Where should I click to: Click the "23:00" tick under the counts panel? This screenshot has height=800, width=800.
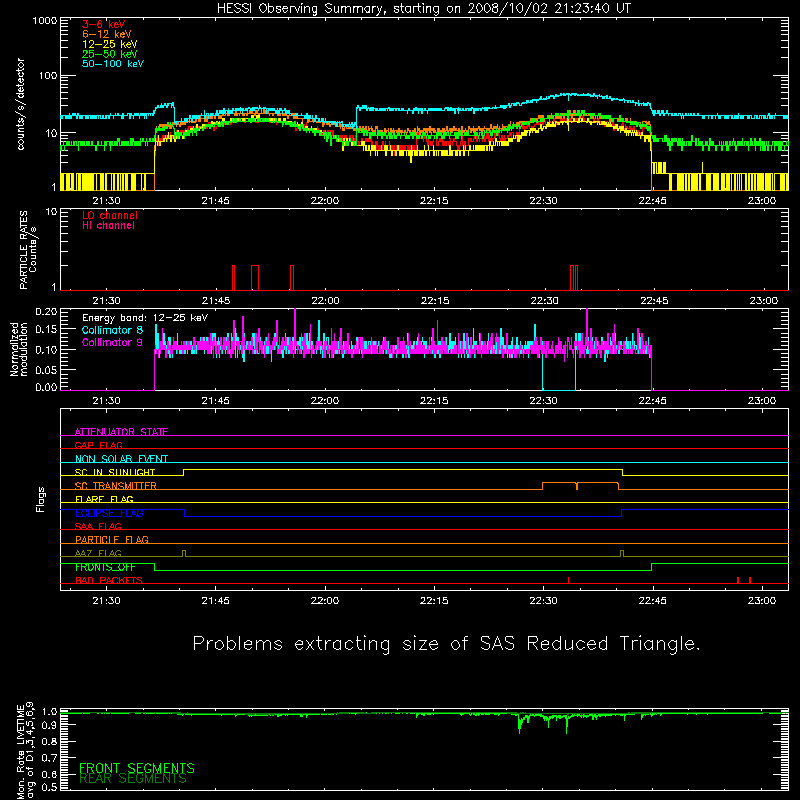coord(762,201)
